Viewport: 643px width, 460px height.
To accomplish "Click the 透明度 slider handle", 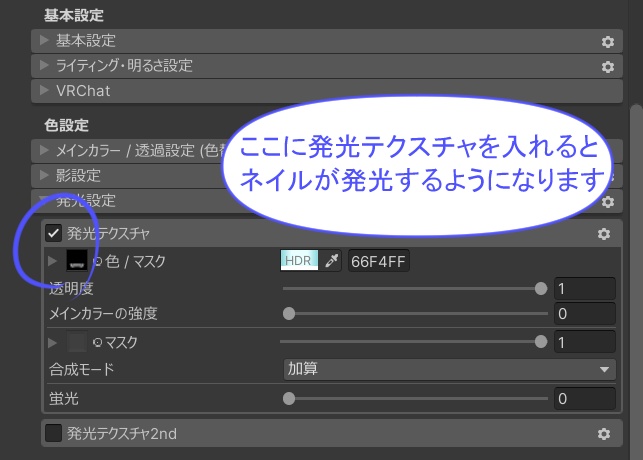I will point(541,289).
